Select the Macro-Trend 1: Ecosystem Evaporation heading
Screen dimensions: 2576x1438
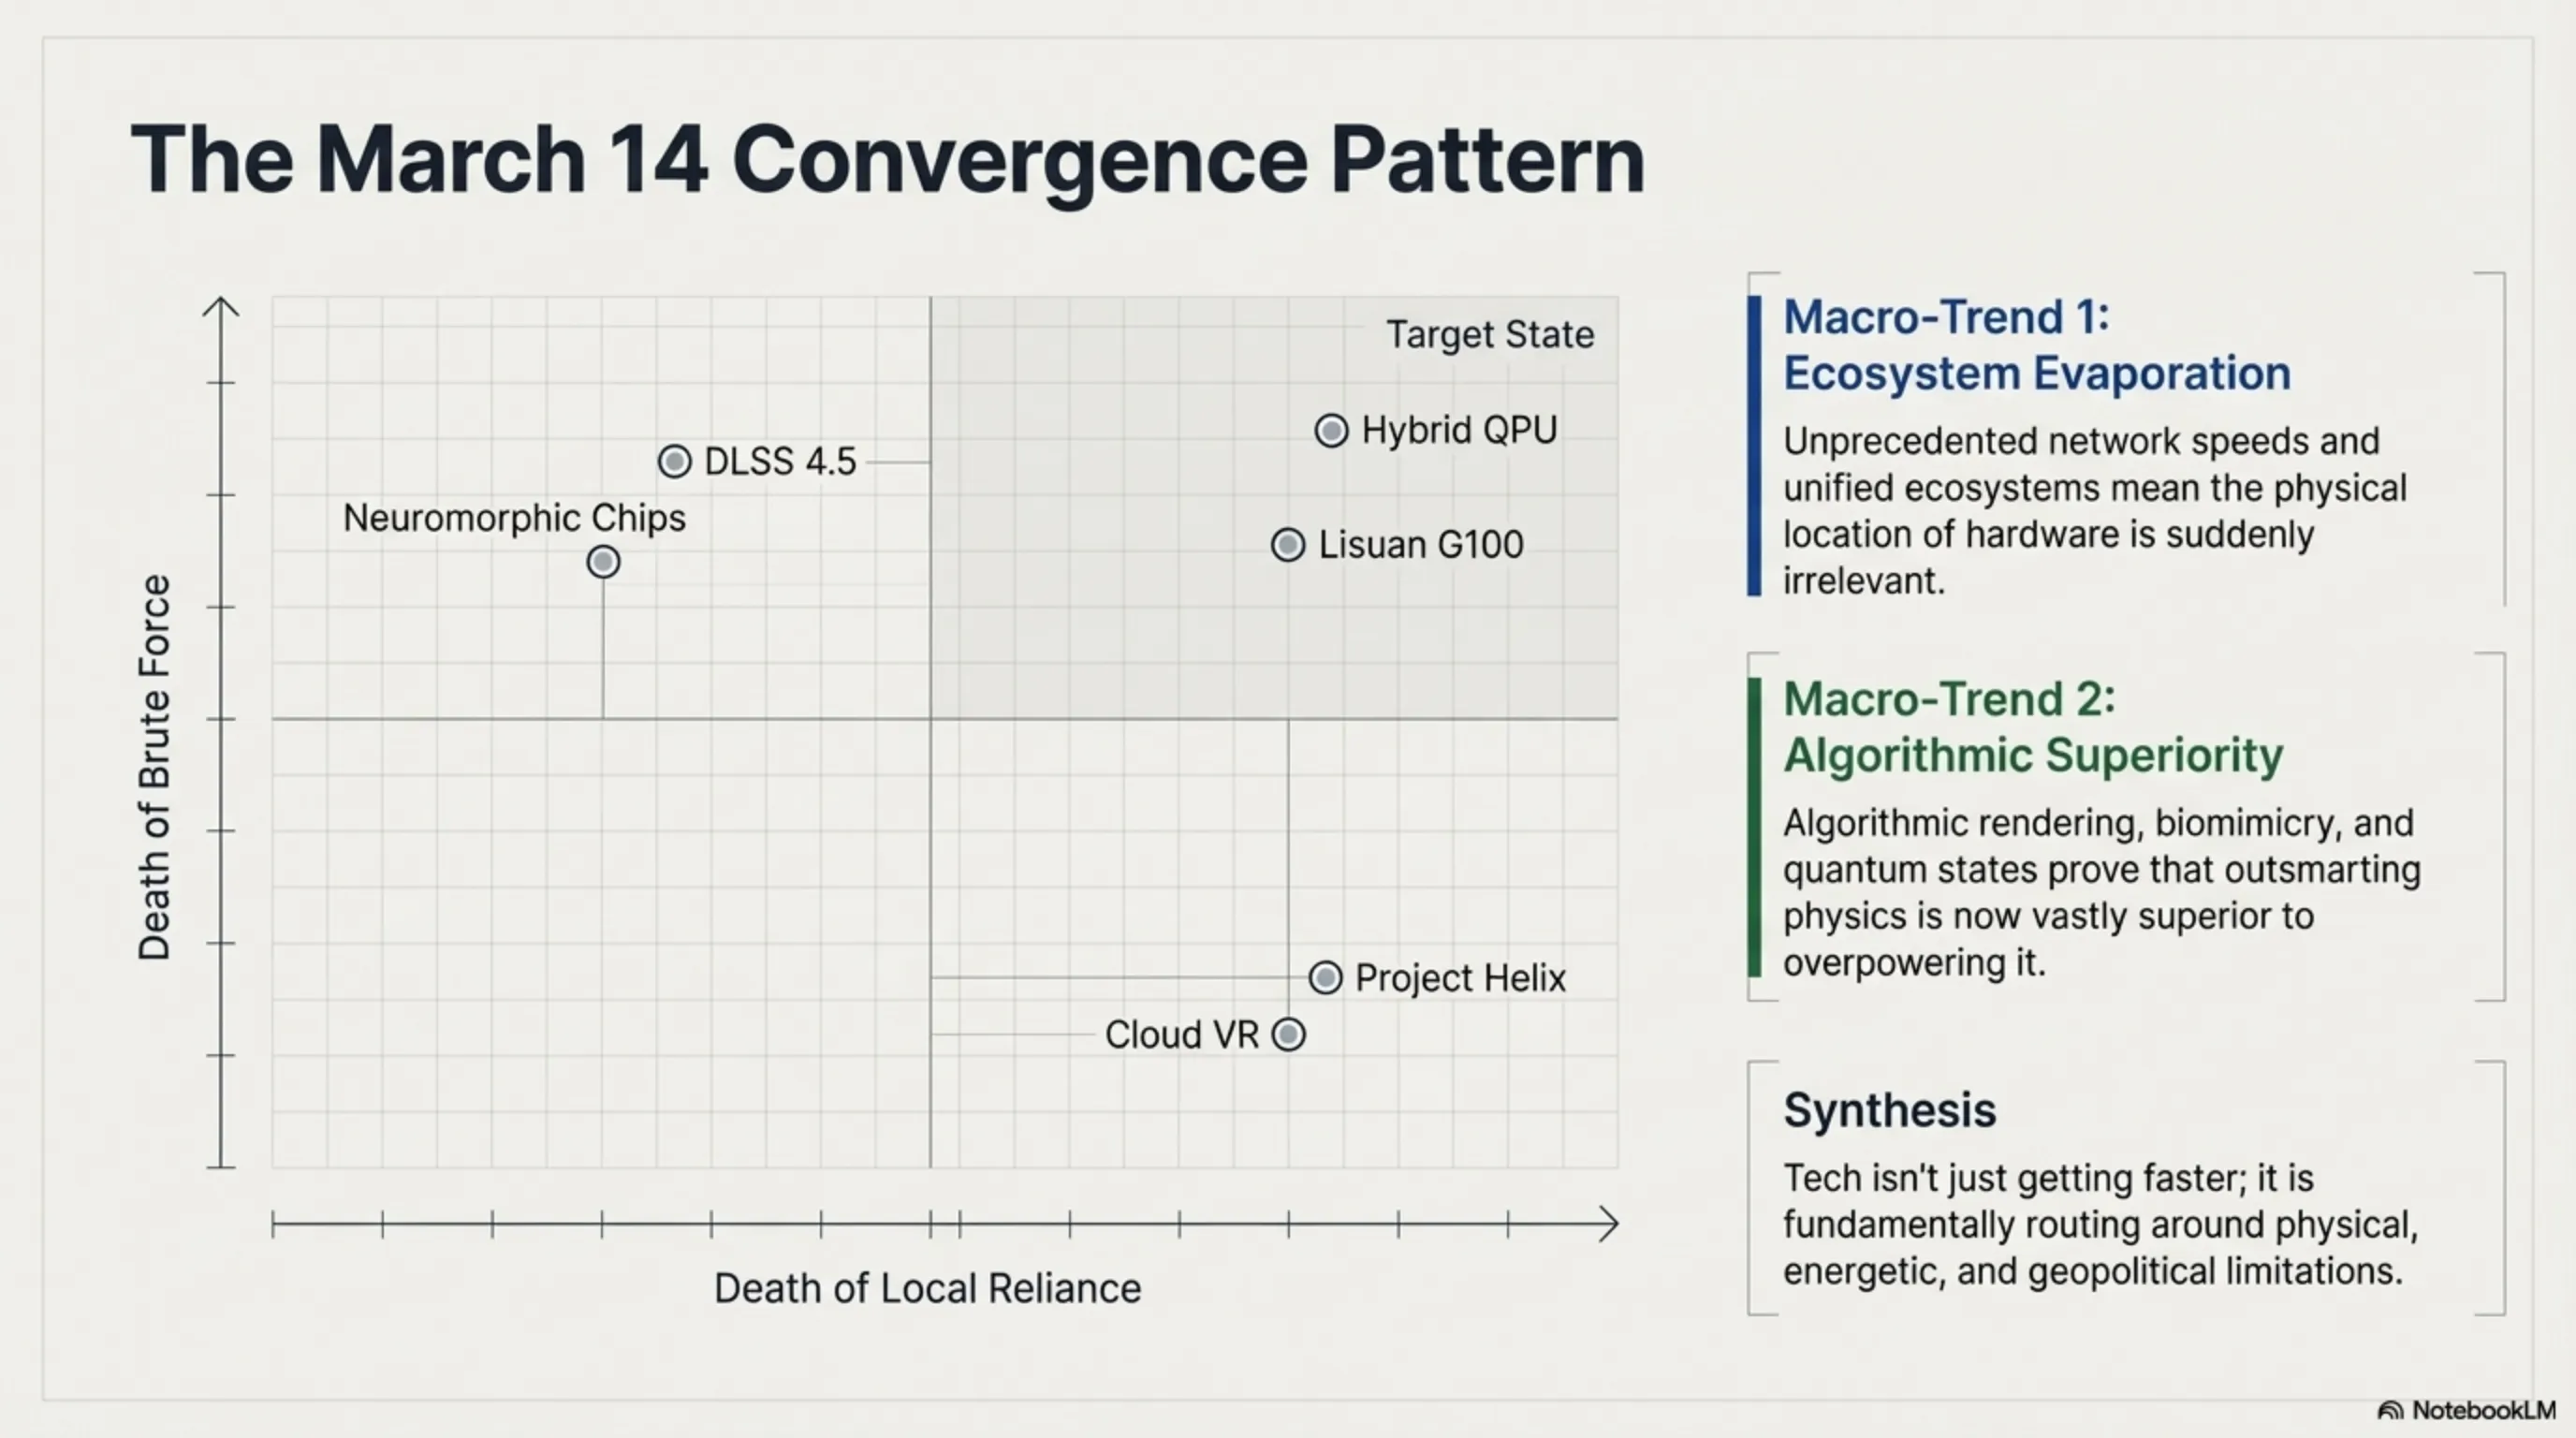pyautogui.click(x=2036, y=345)
